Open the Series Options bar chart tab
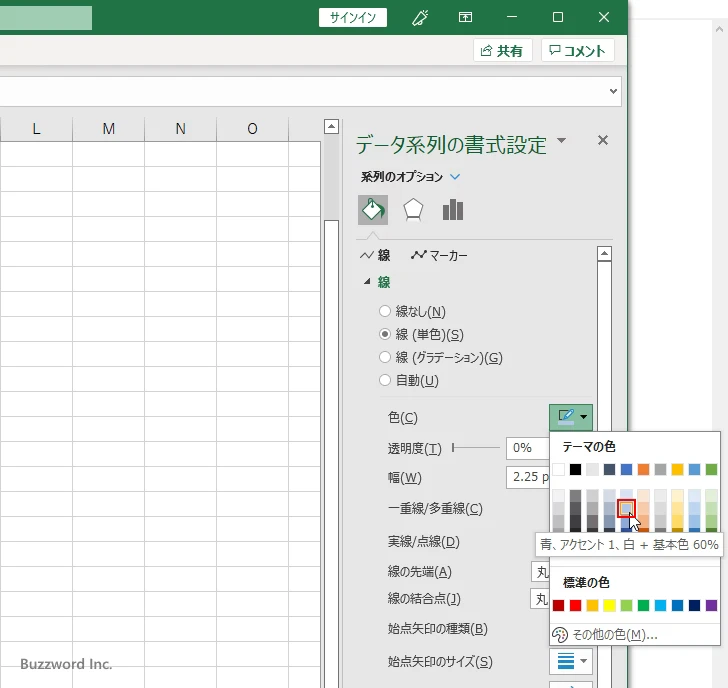Screen dimensions: 728x688 (453, 210)
